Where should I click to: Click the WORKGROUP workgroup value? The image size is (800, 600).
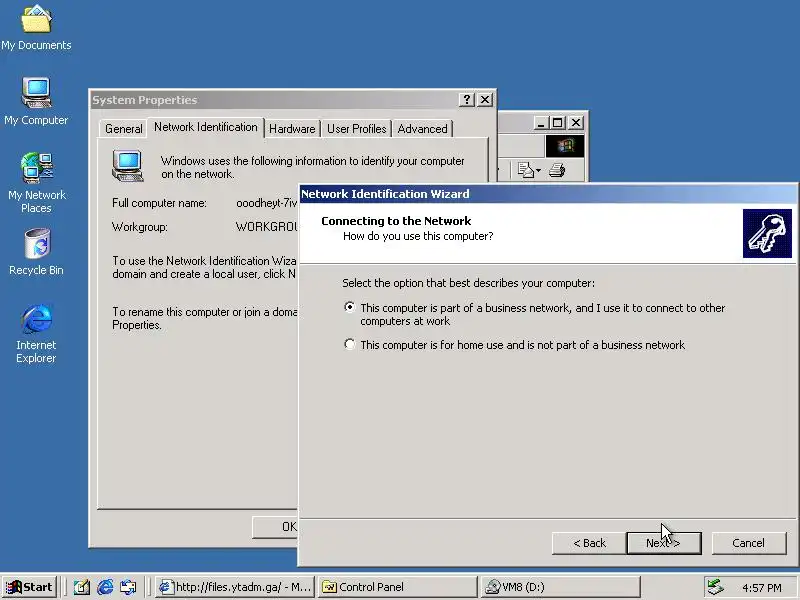[x=266, y=227]
